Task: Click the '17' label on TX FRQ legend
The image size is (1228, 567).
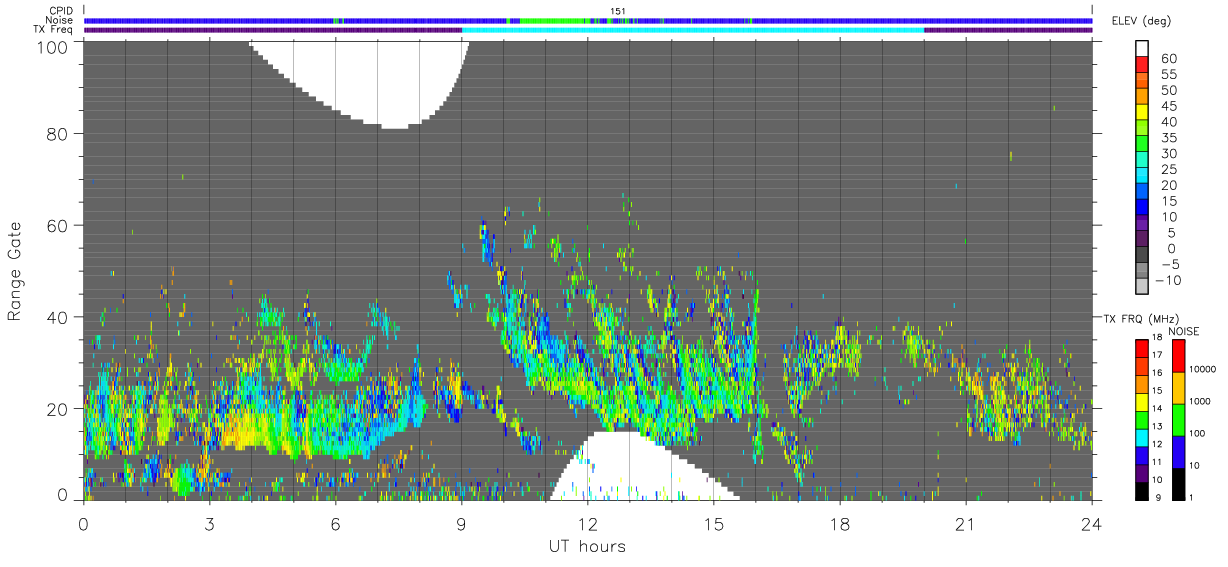Action: point(1157,354)
